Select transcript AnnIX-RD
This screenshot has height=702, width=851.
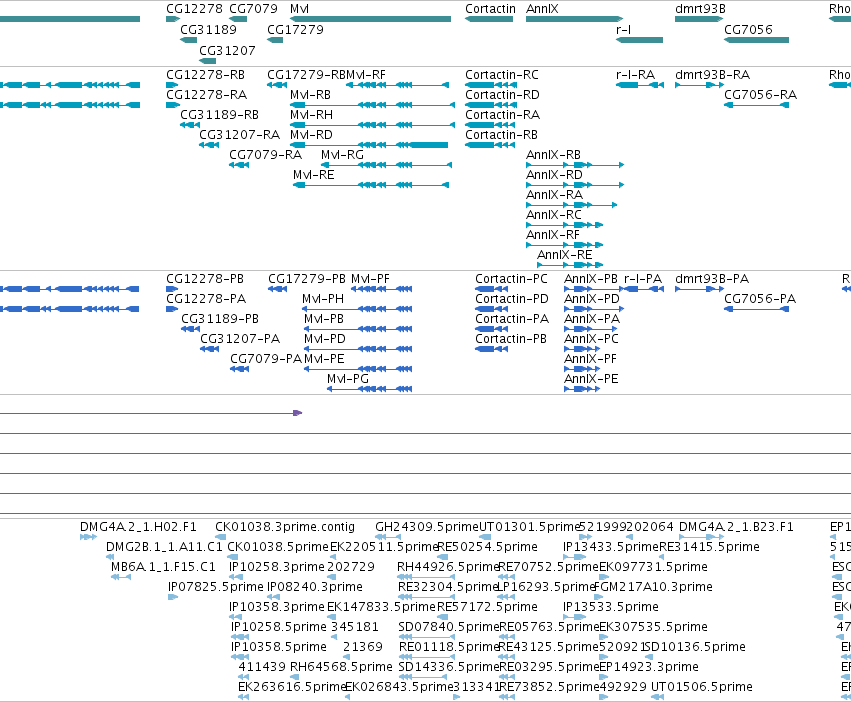click(x=575, y=185)
